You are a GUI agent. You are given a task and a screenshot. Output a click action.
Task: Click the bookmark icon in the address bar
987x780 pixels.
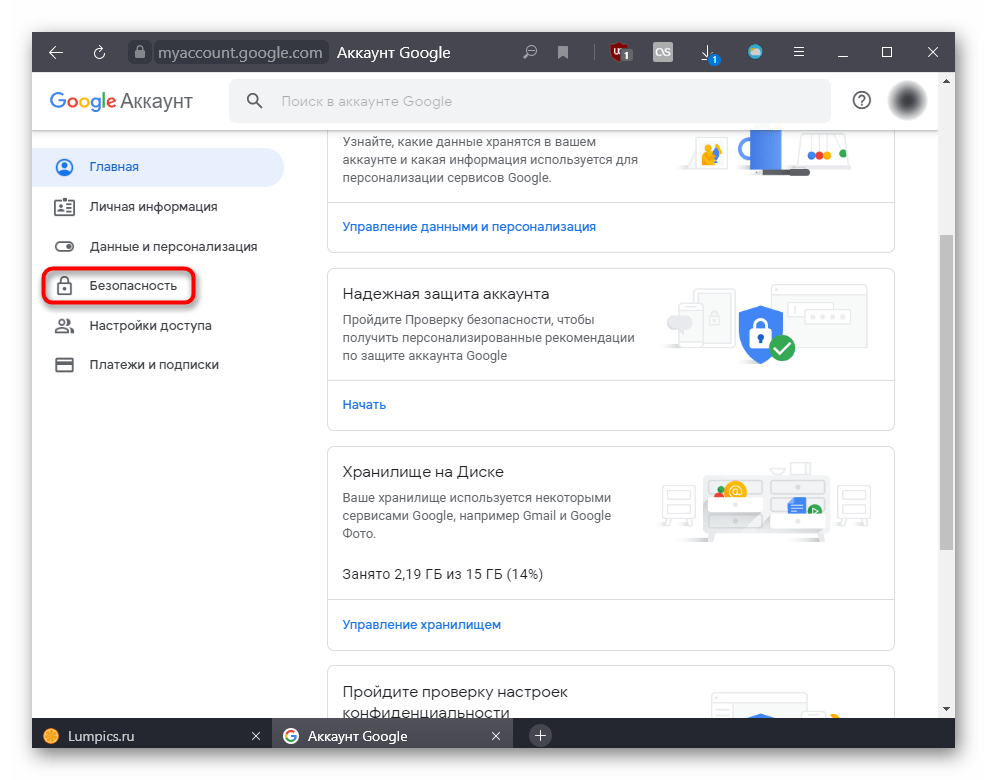(x=563, y=53)
